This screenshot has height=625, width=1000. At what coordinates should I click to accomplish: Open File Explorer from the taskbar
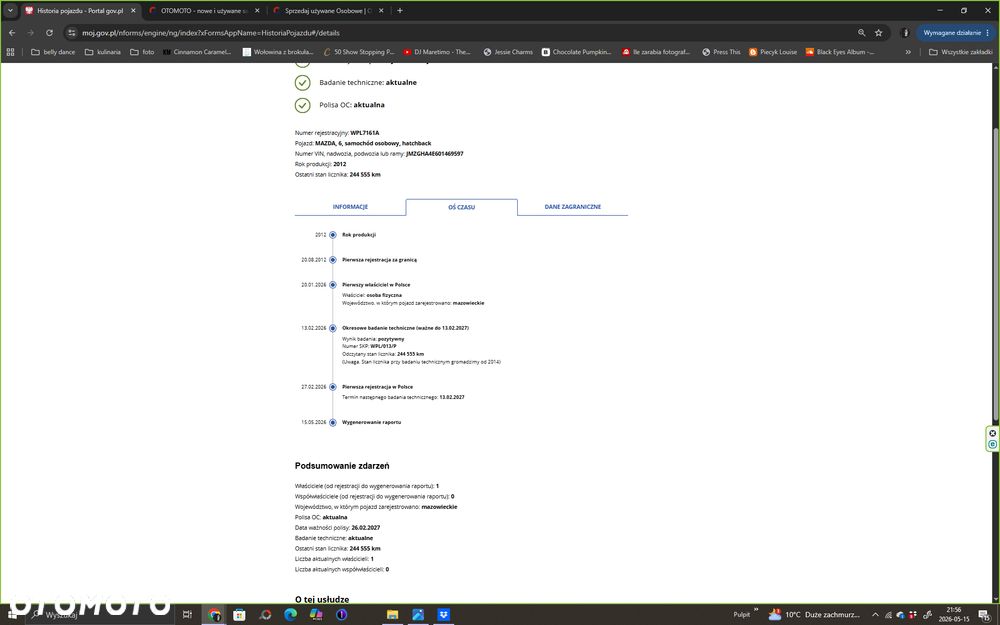coord(392,615)
